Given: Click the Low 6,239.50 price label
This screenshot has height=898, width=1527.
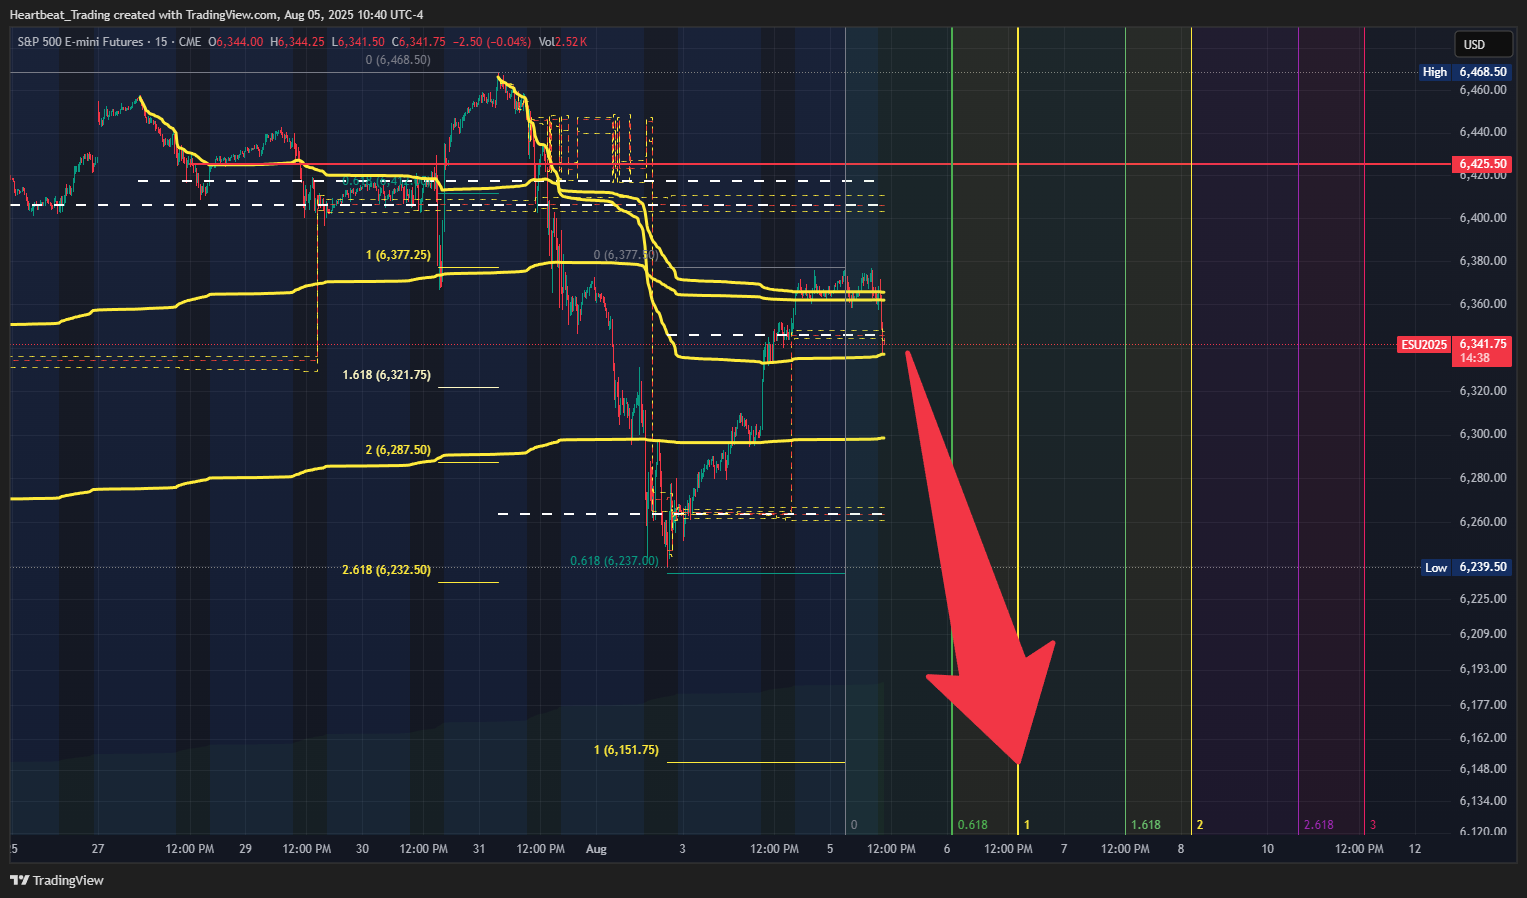Looking at the screenshot, I should pos(1465,567).
